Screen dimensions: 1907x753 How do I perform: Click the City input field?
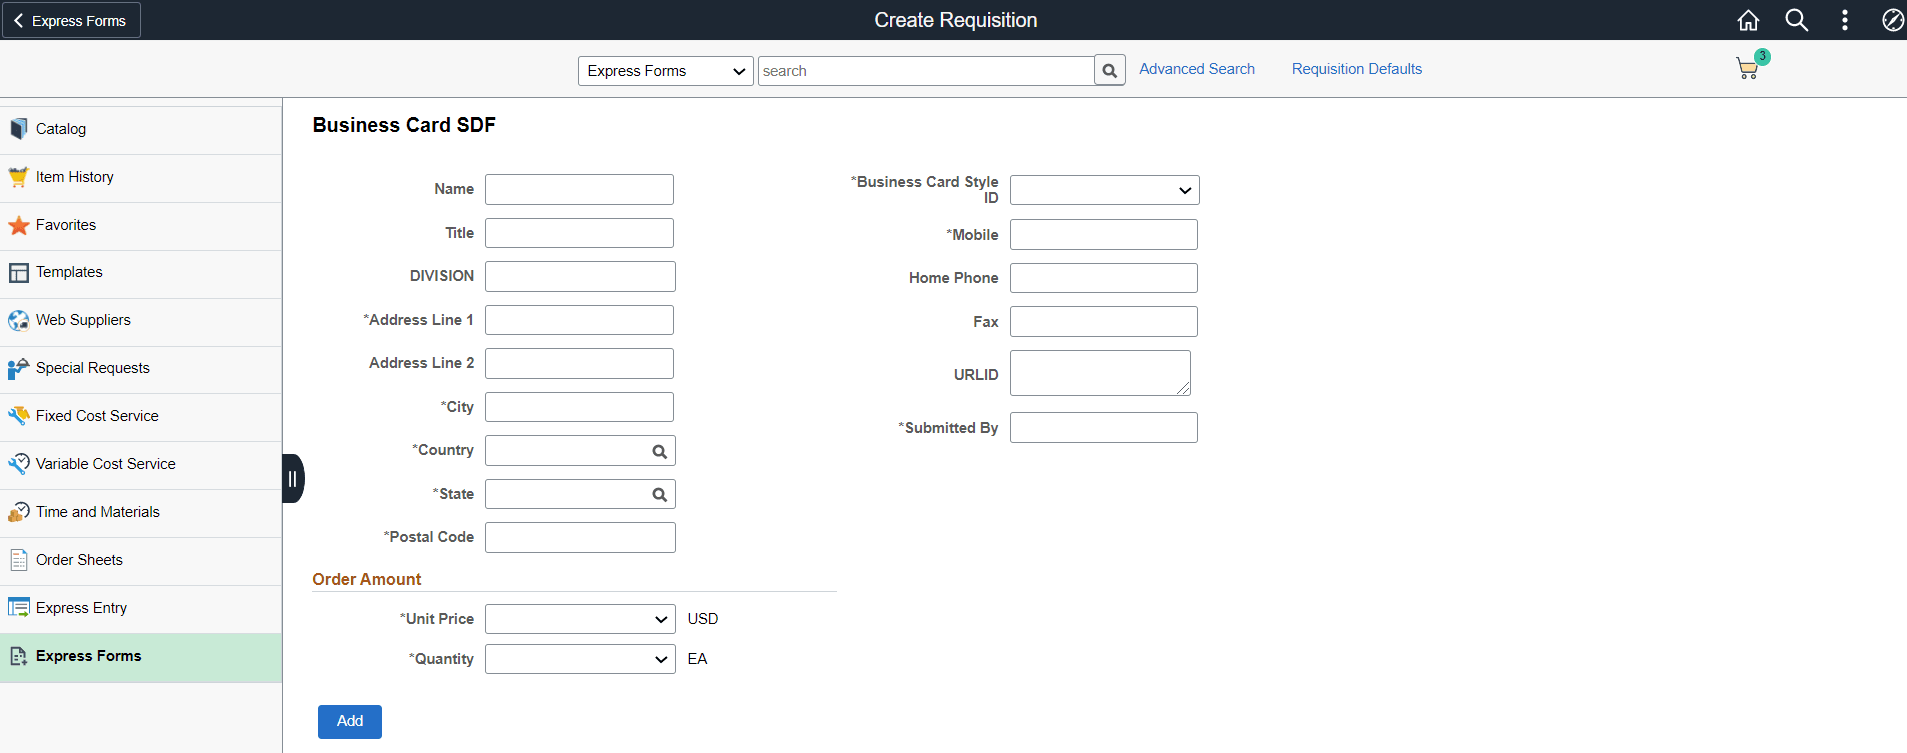579,407
